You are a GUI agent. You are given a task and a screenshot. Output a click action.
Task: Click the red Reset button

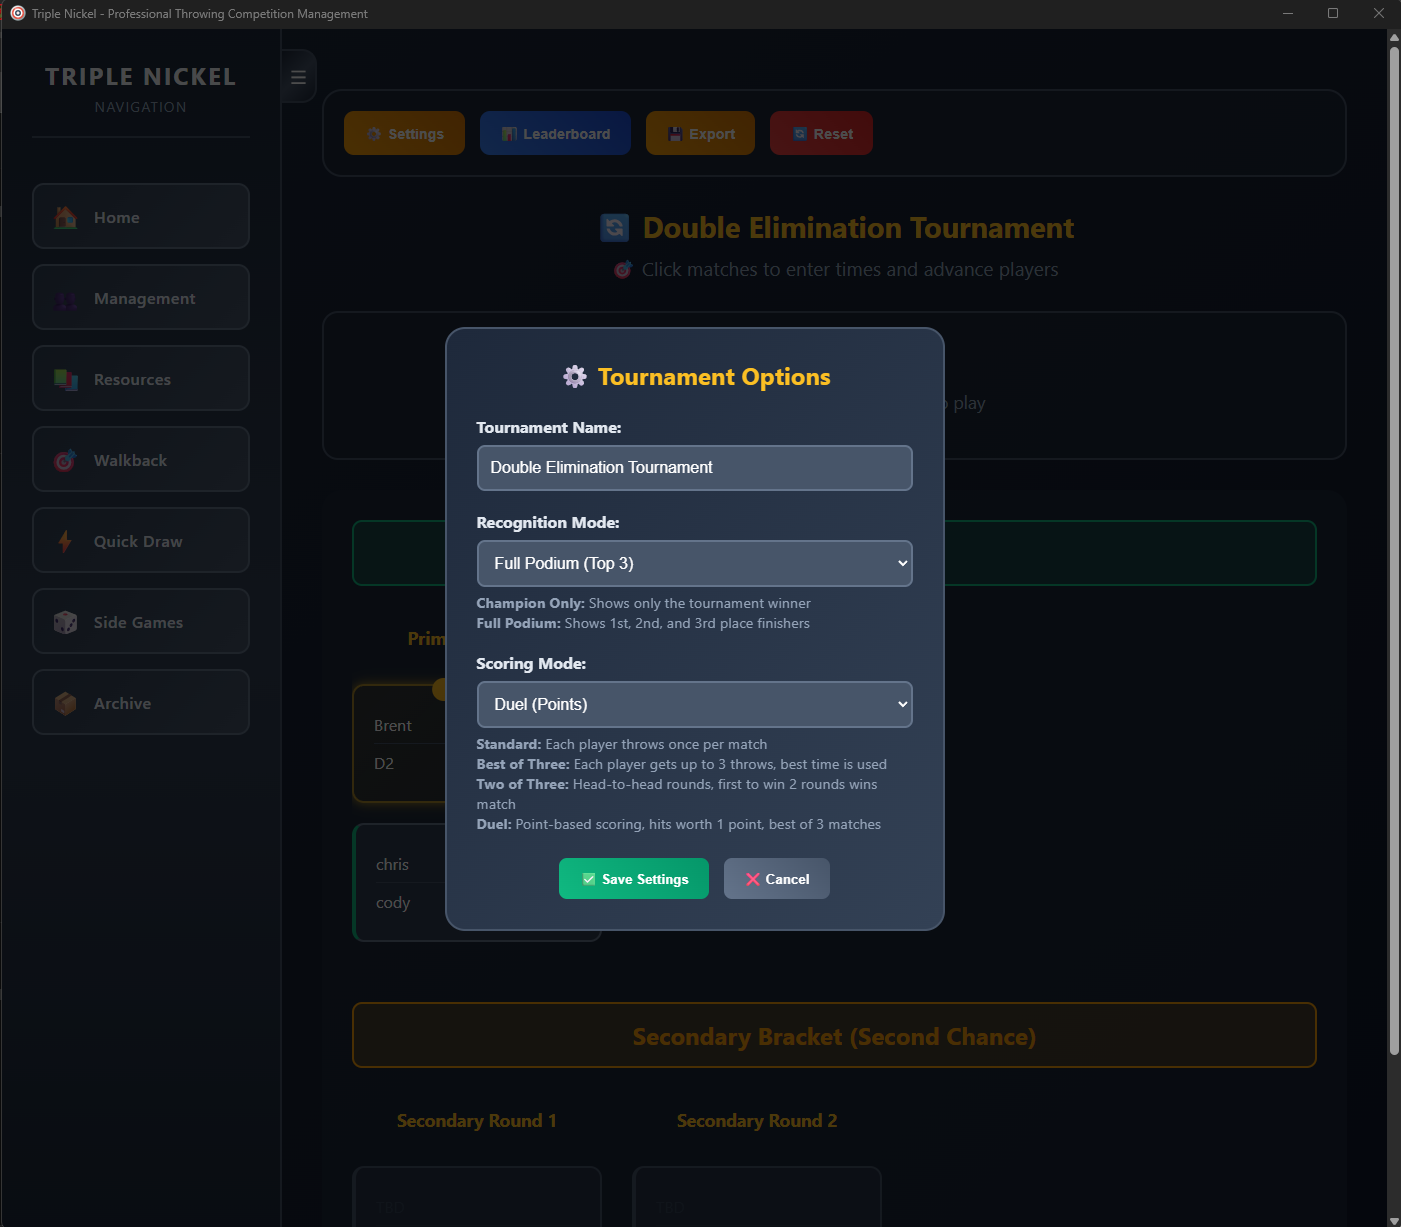(821, 134)
